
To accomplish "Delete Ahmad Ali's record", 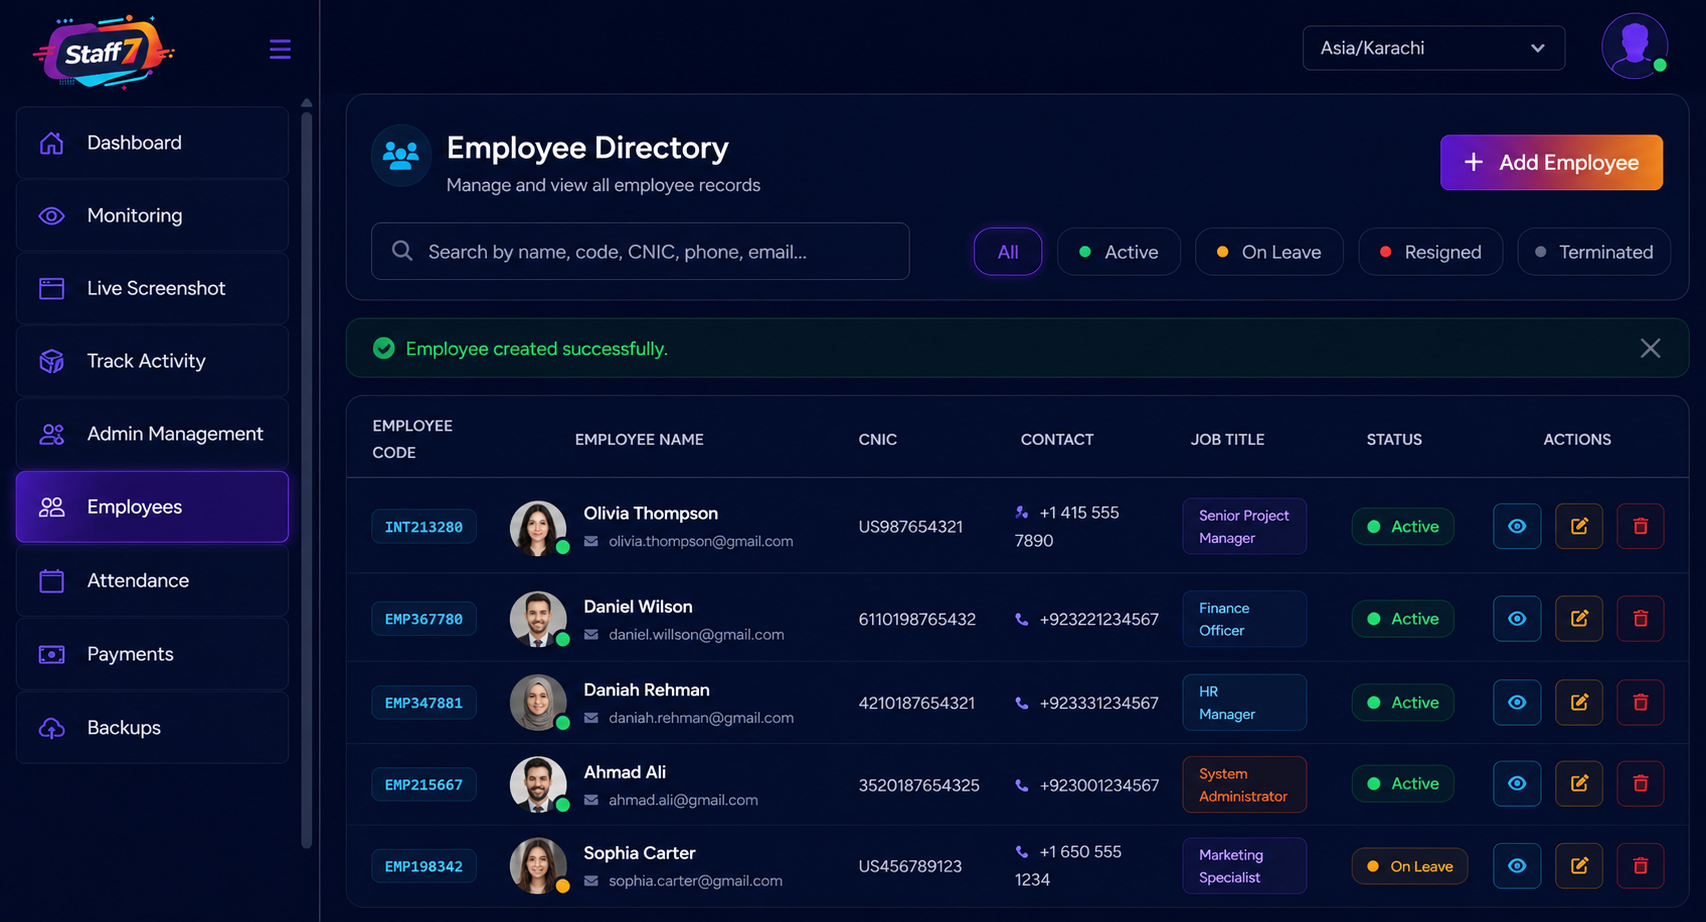I will click(1640, 784).
